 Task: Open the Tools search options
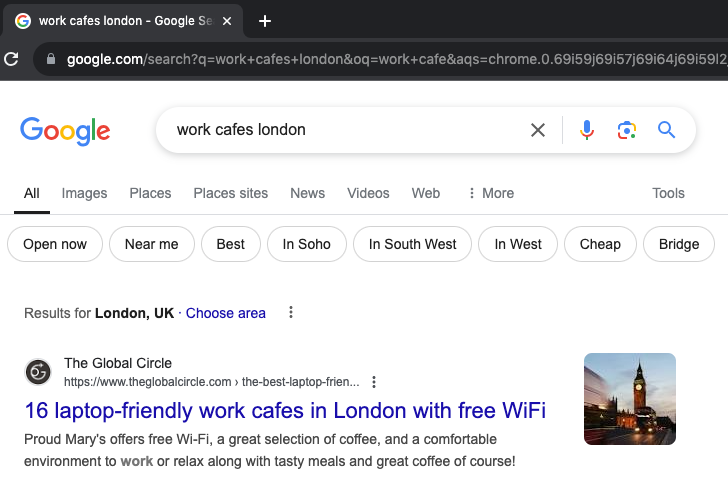668,193
